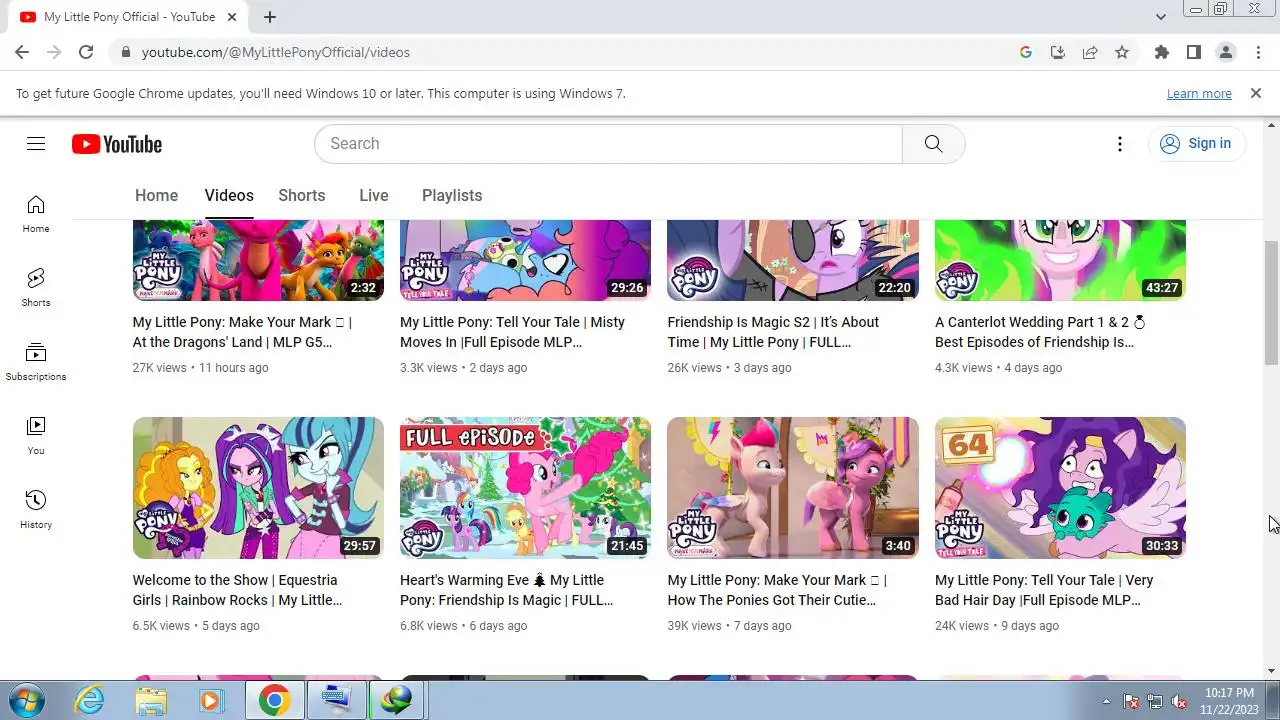Click the YouTube logo

117,144
